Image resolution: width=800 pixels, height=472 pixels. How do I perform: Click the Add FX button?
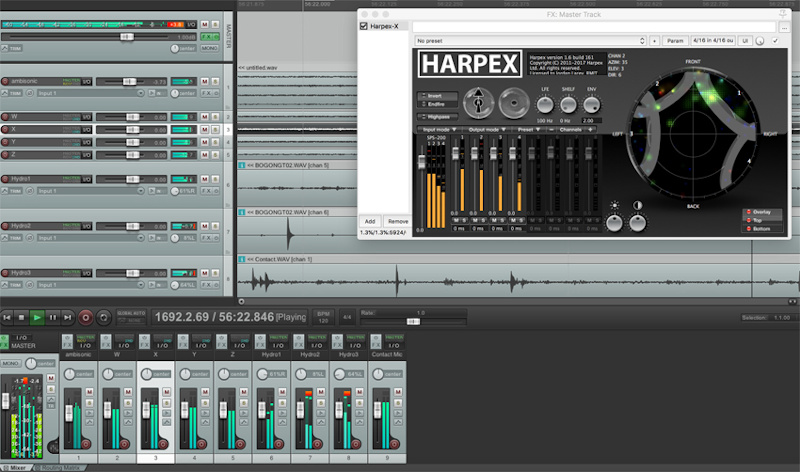[370, 221]
